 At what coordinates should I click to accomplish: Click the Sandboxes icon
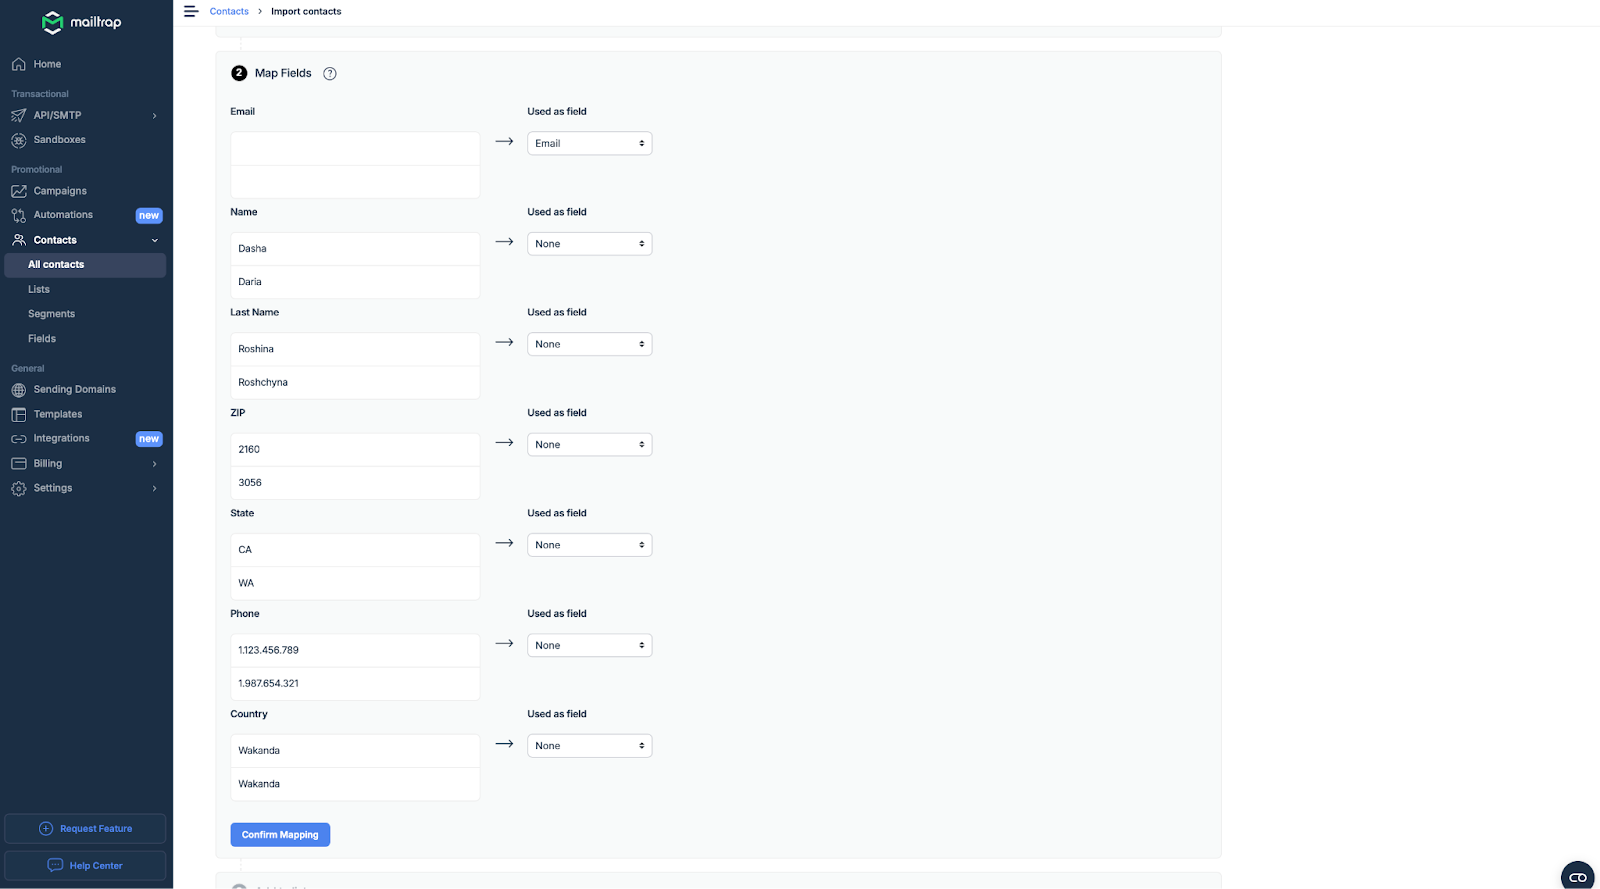click(19, 139)
